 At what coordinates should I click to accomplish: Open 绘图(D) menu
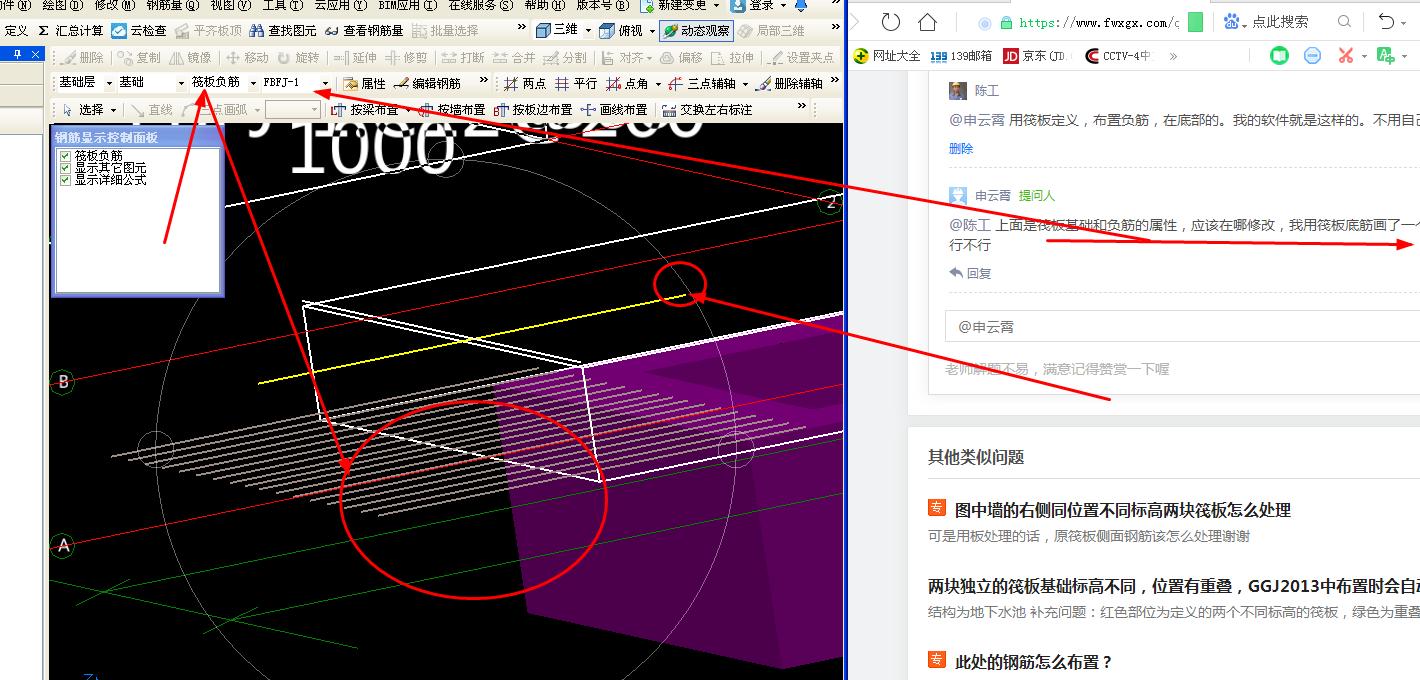[64, 5]
